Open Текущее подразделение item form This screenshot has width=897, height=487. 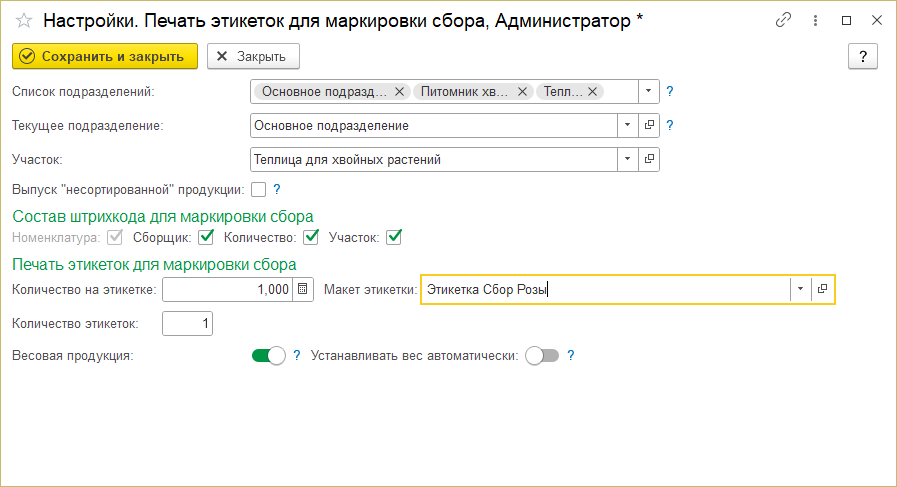coord(649,125)
